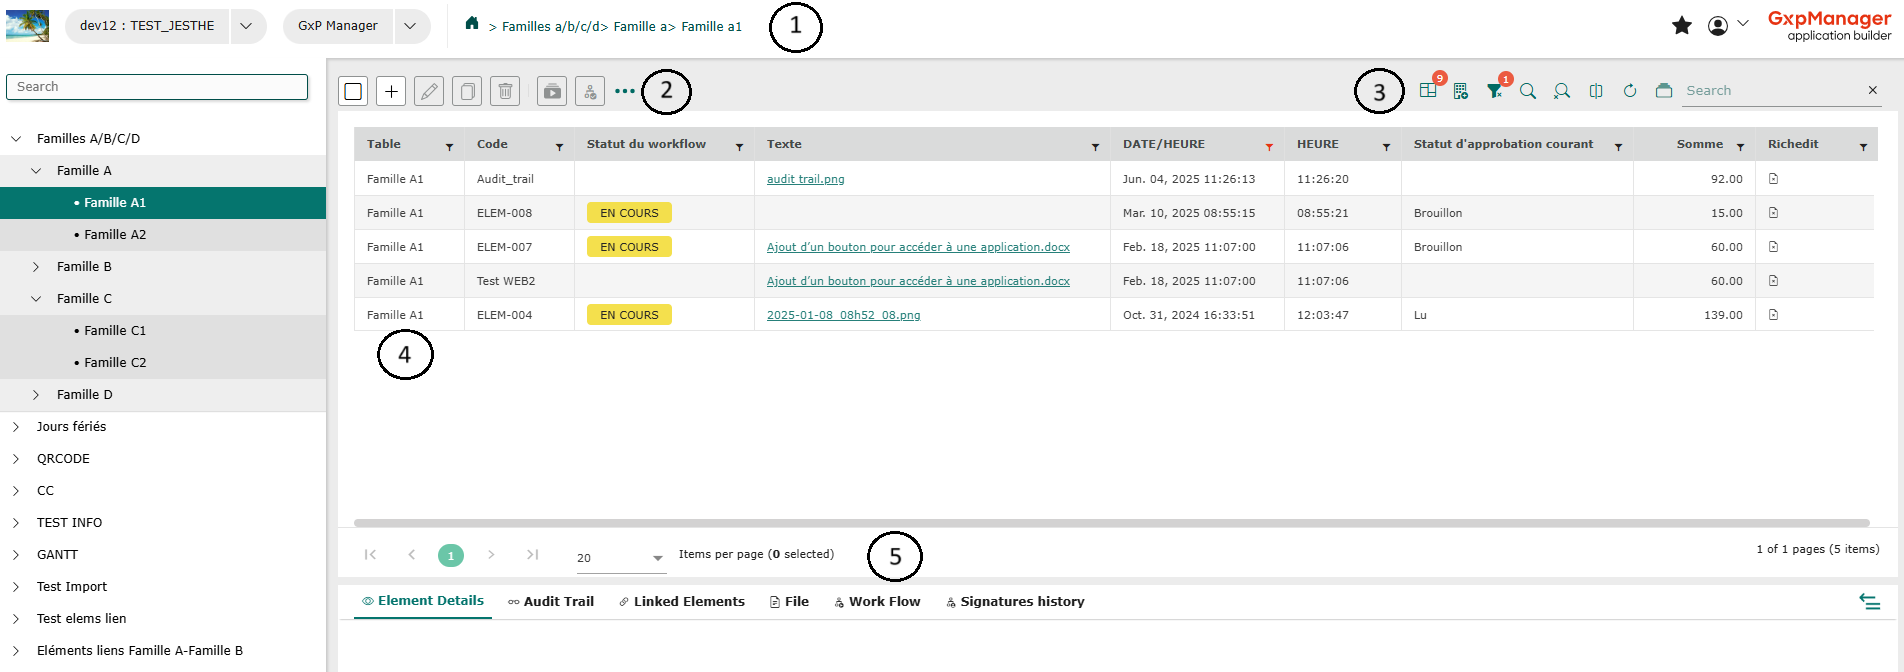Click the home icon in breadcrumb
The width and height of the screenshot is (1904, 672).
coord(472,24)
